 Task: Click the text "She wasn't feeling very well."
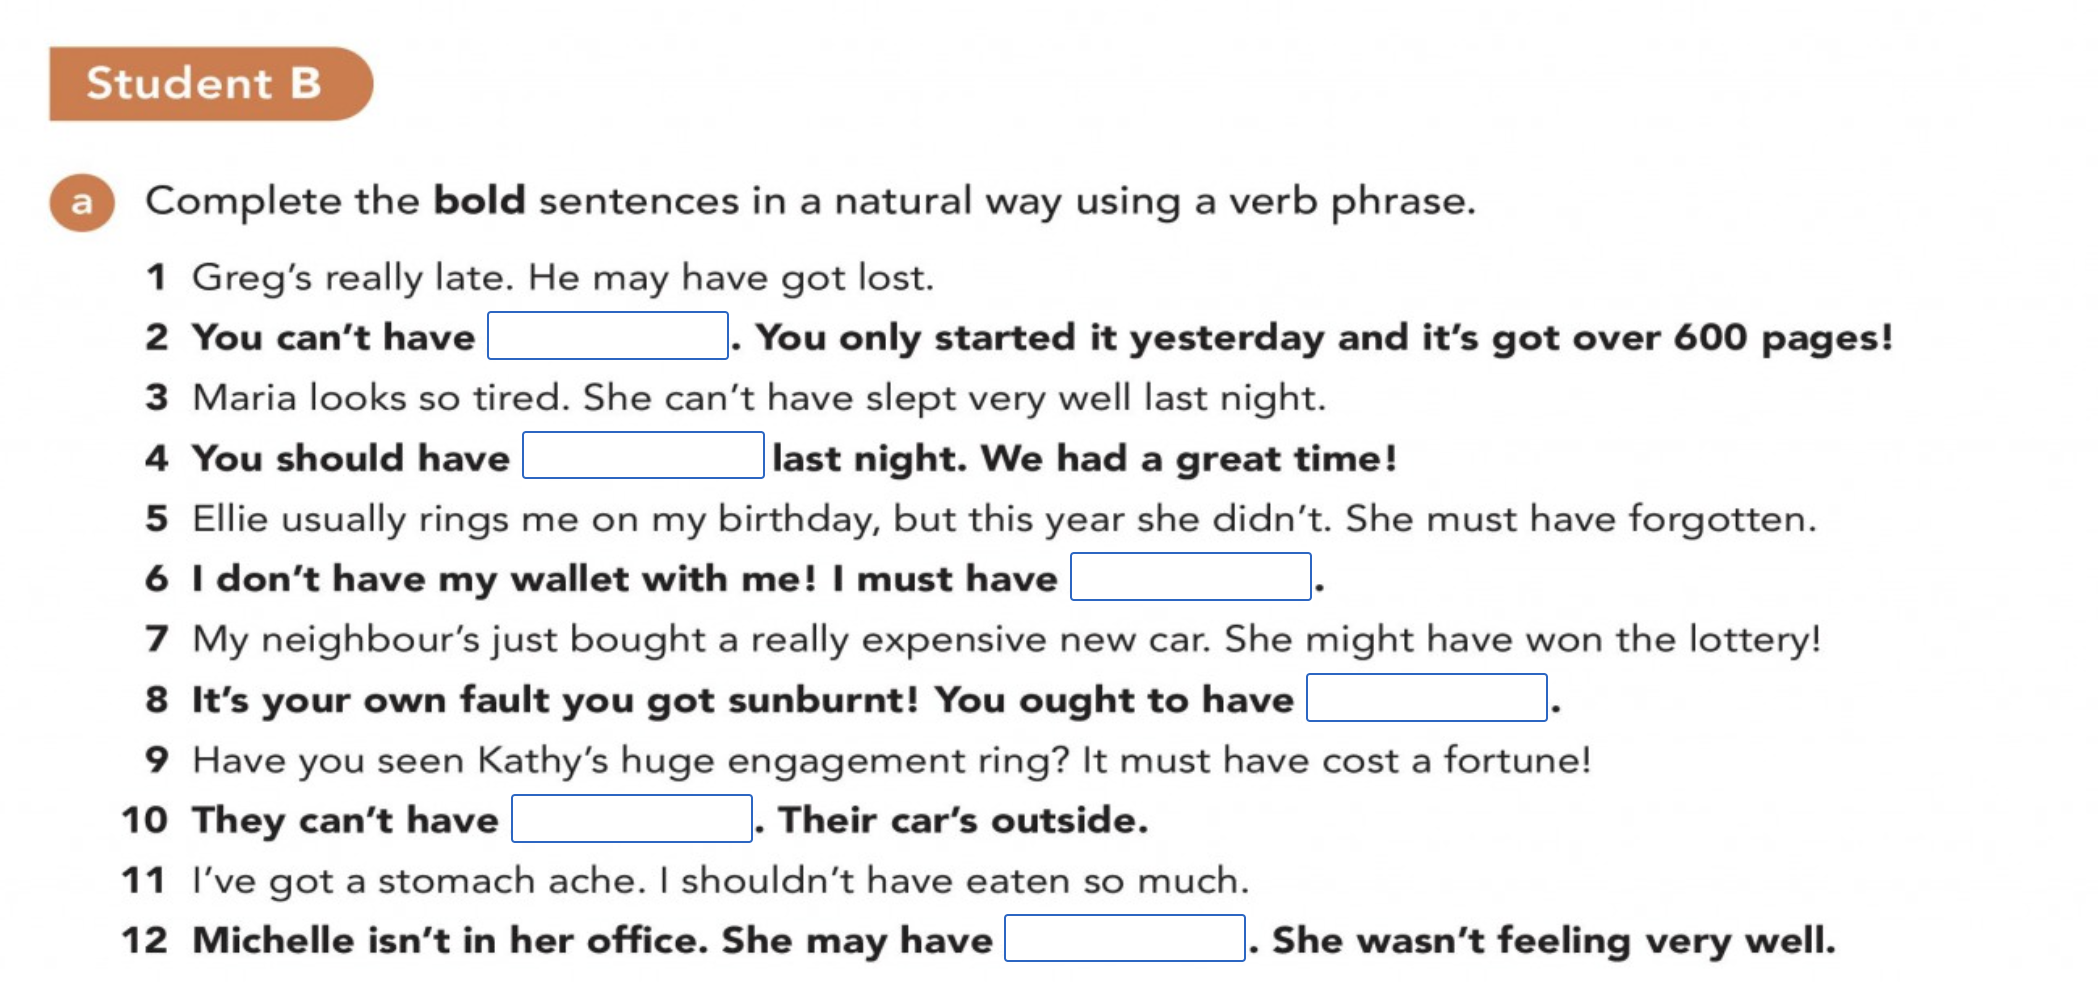[x=1553, y=941]
